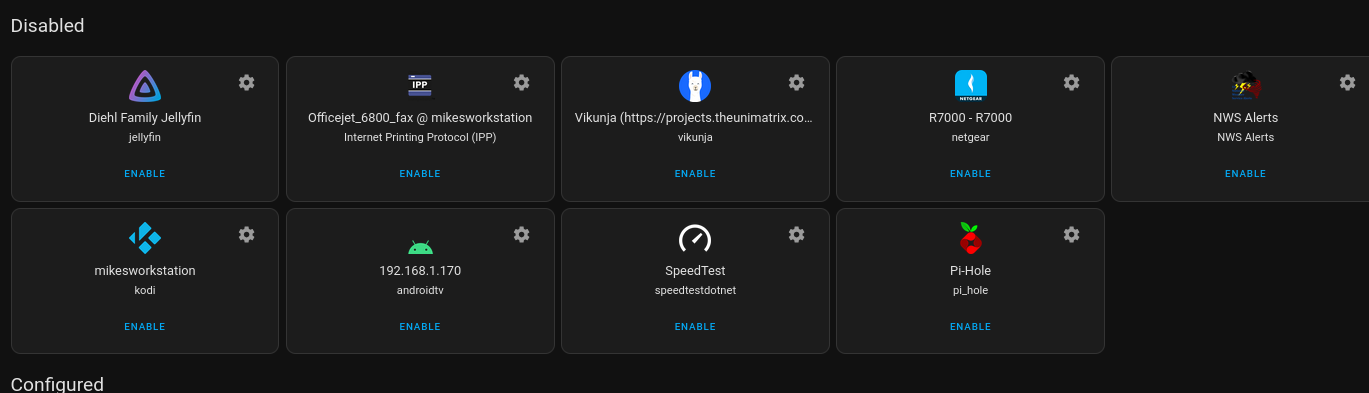Screen dimensions: 1369x393
Task: Enable the Pi-Hole integration
Action: pyautogui.click(x=970, y=327)
